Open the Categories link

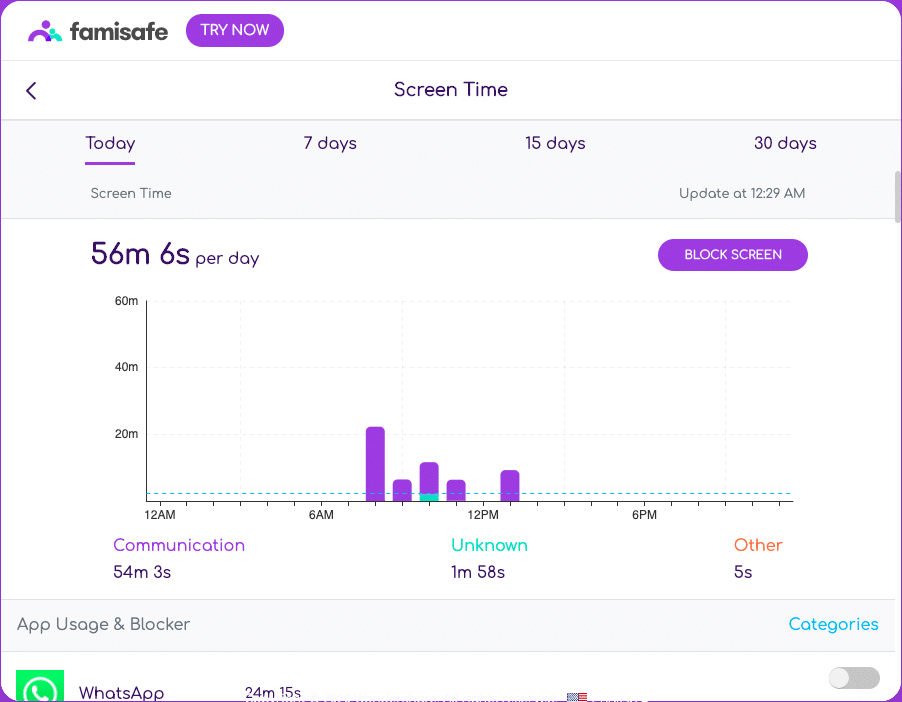pos(833,624)
